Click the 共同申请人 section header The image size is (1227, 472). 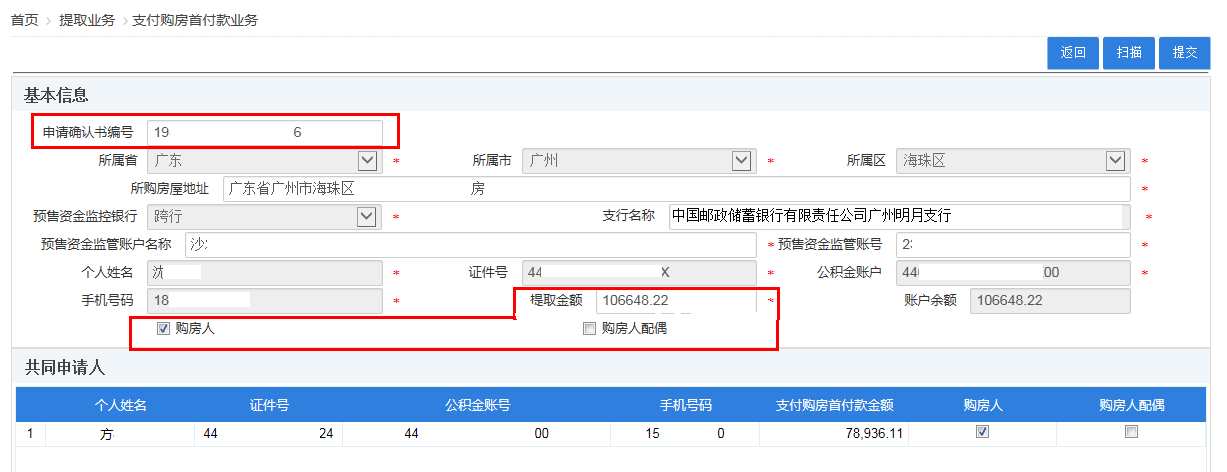(x=64, y=368)
